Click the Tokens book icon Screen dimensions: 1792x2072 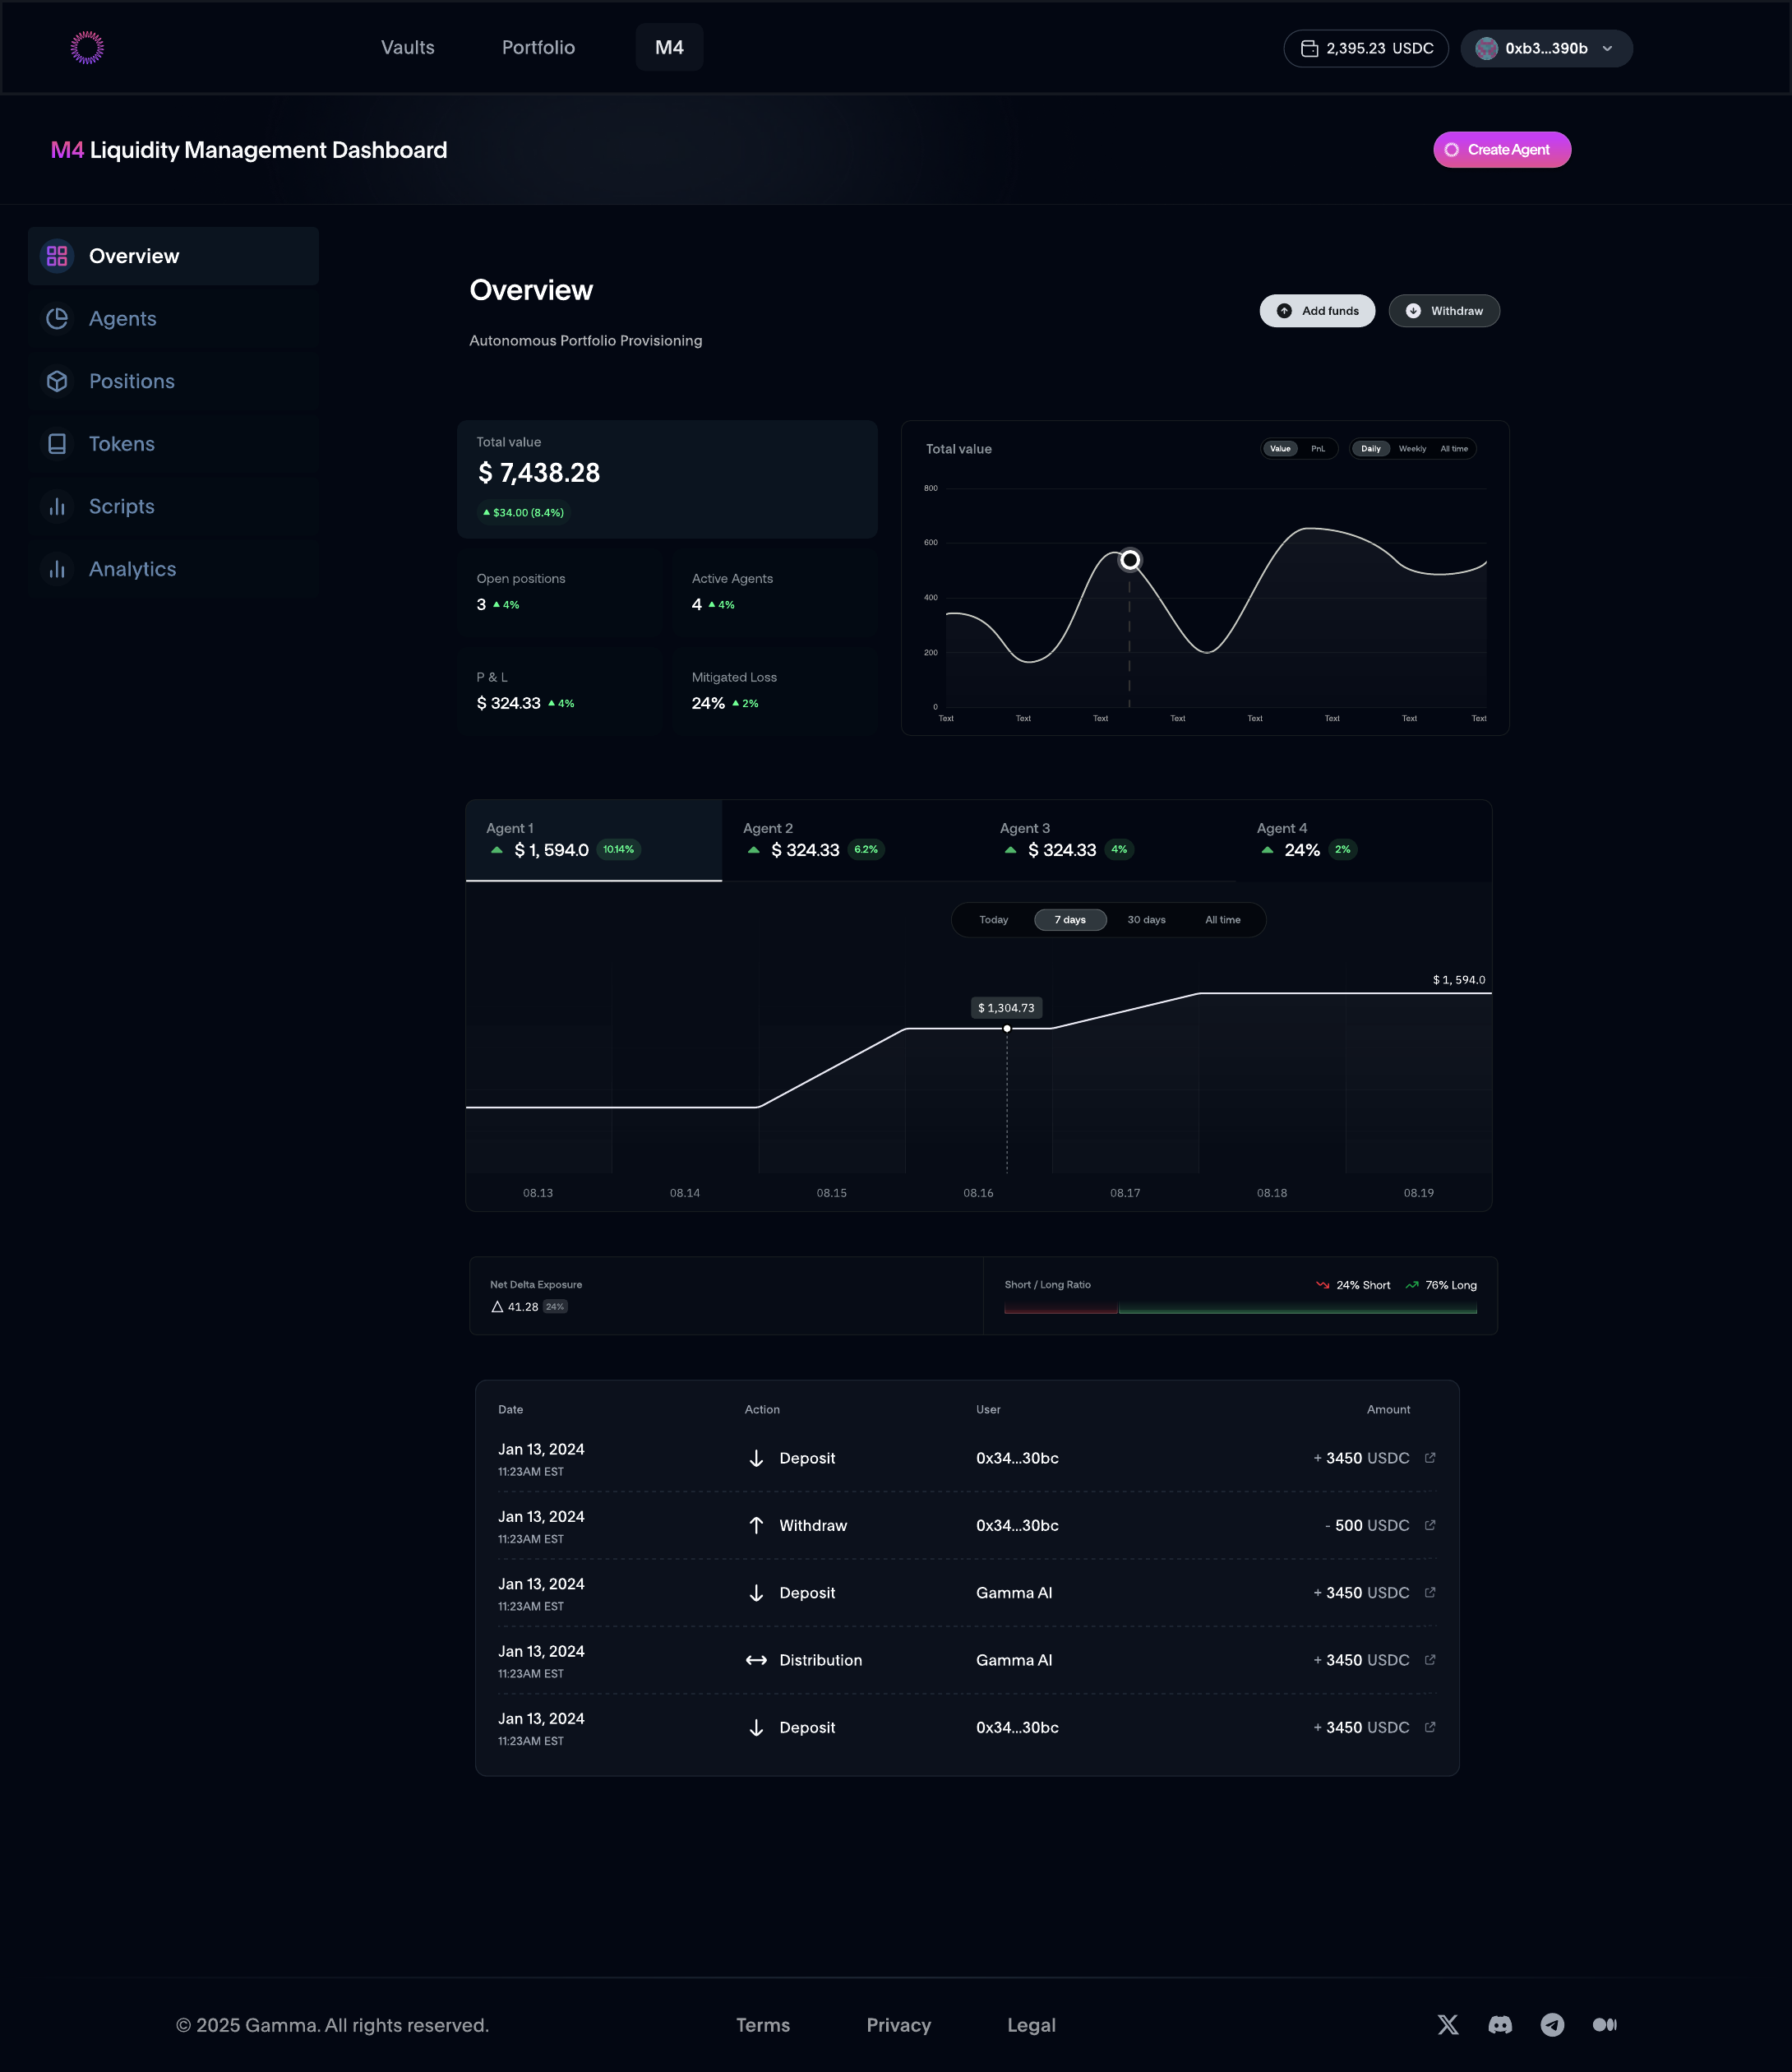57,444
